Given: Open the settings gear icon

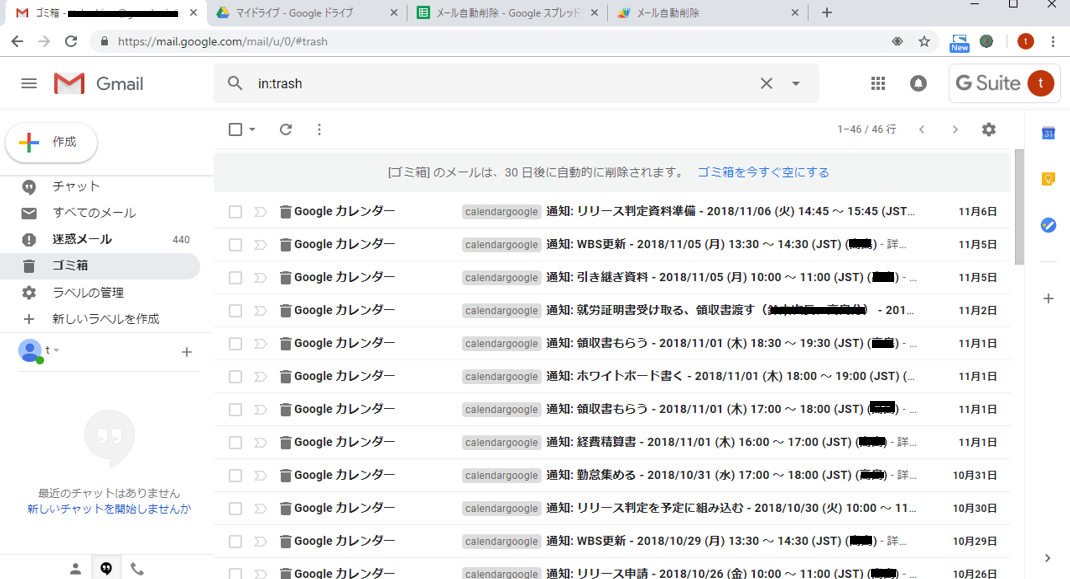Looking at the screenshot, I should 989,129.
